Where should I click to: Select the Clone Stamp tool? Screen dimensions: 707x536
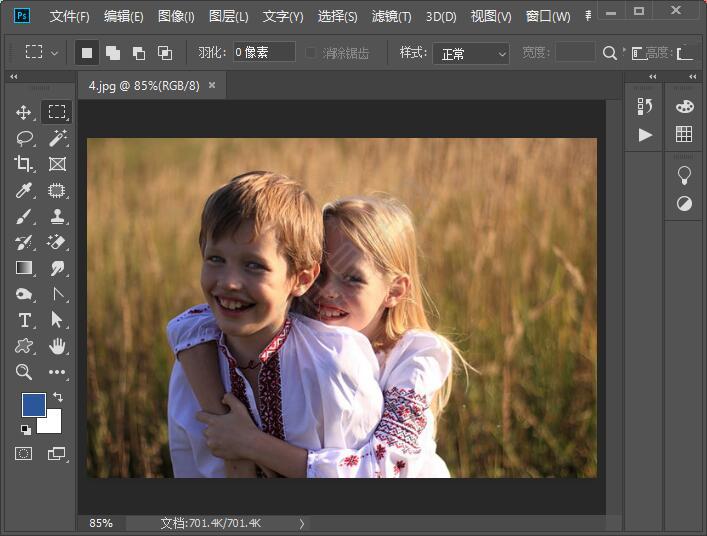(x=57, y=216)
